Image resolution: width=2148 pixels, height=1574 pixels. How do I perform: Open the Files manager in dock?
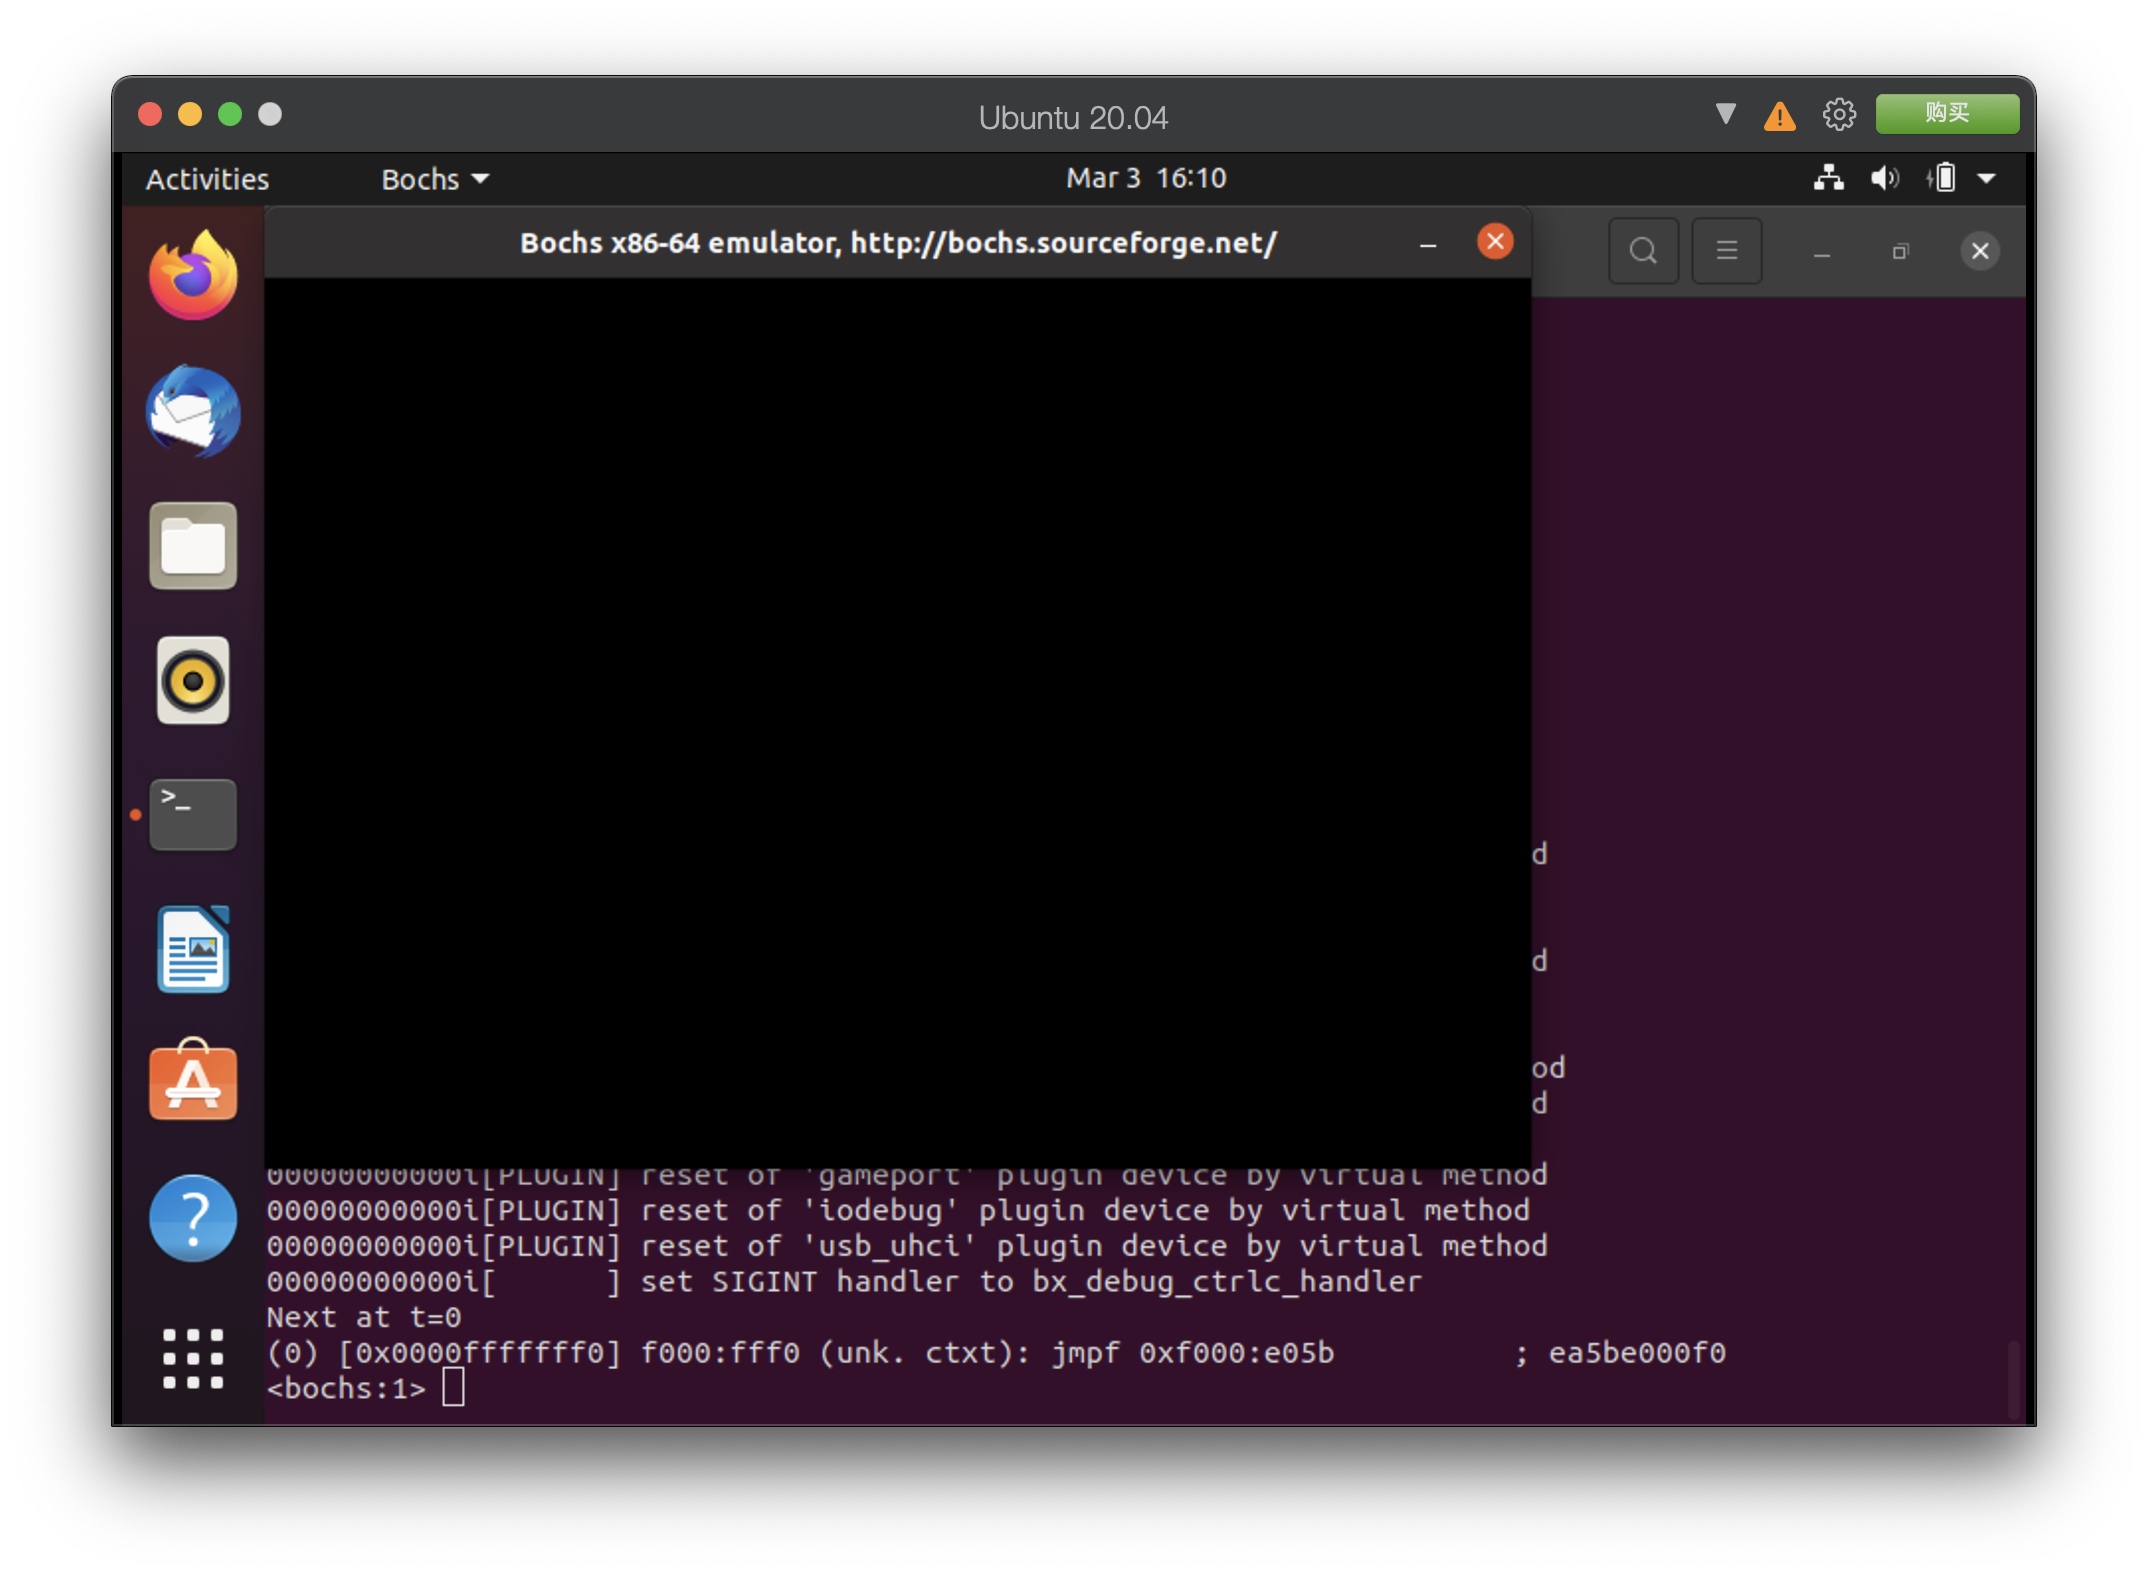(193, 546)
